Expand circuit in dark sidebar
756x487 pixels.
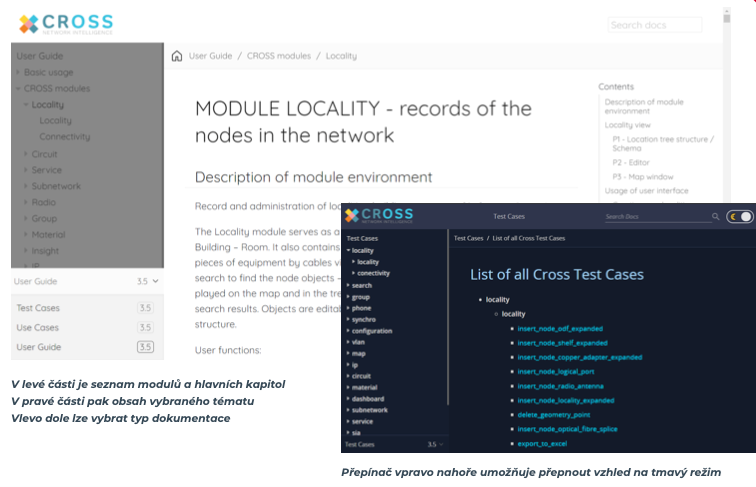(x=348, y=376)
